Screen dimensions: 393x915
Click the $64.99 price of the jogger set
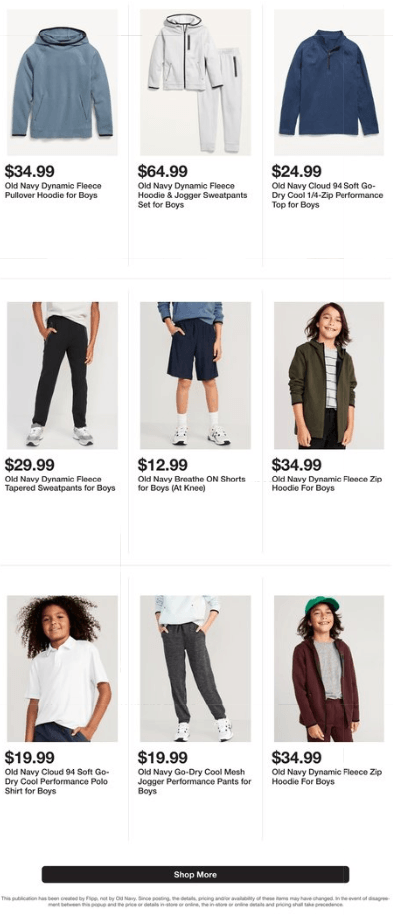pyautogui.click(x=163, y=172)
